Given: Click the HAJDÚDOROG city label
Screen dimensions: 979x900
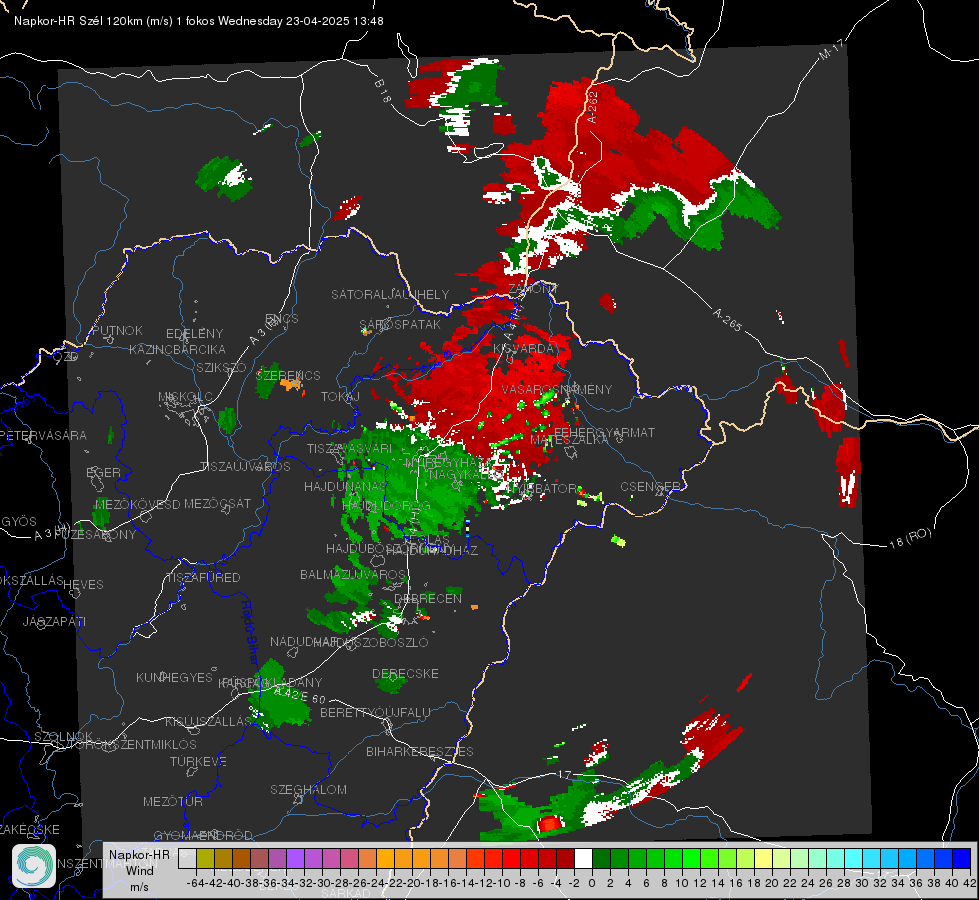Looking at the screenshot, I should pos(387,505).
